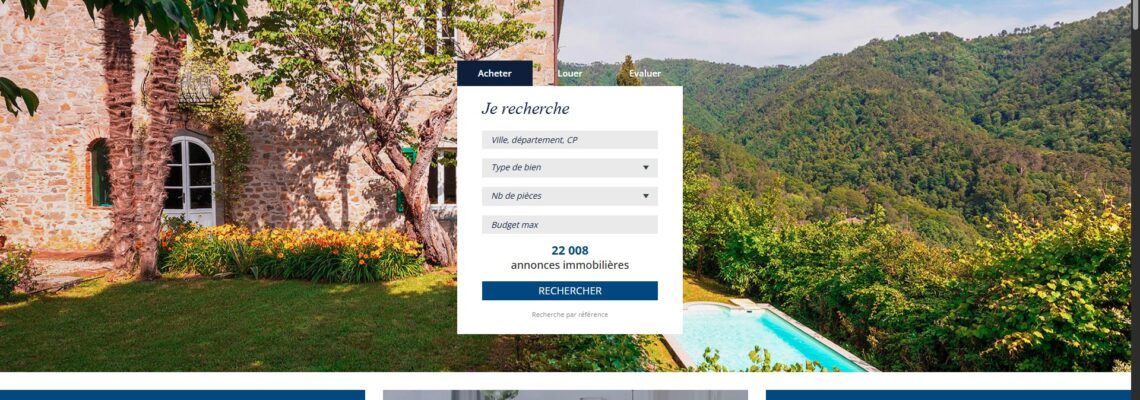
Task: Switch to the Louer tab
Action: pos(570,73)
